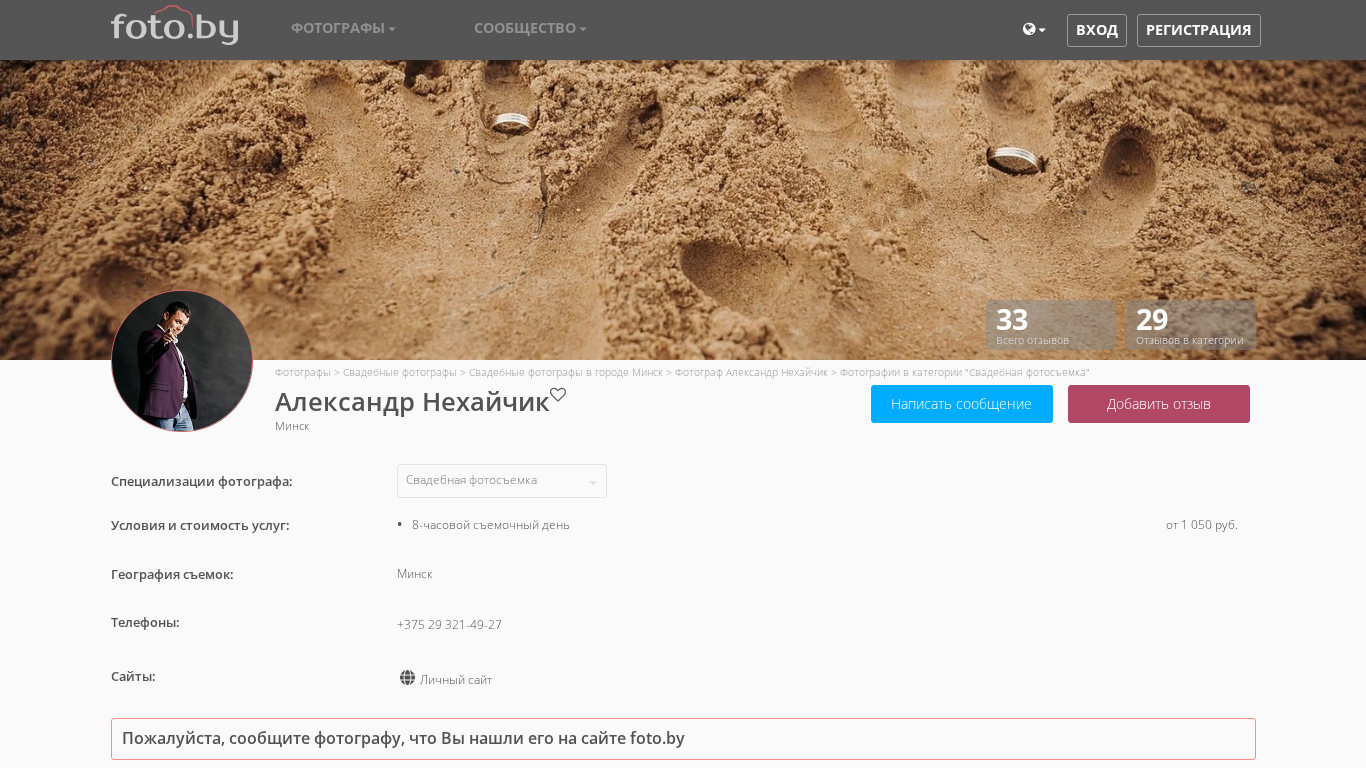Screen dimensions: 1366x768
Task: Click the phone number +375 29 321-49-27
Action: (x=449, y=625)
